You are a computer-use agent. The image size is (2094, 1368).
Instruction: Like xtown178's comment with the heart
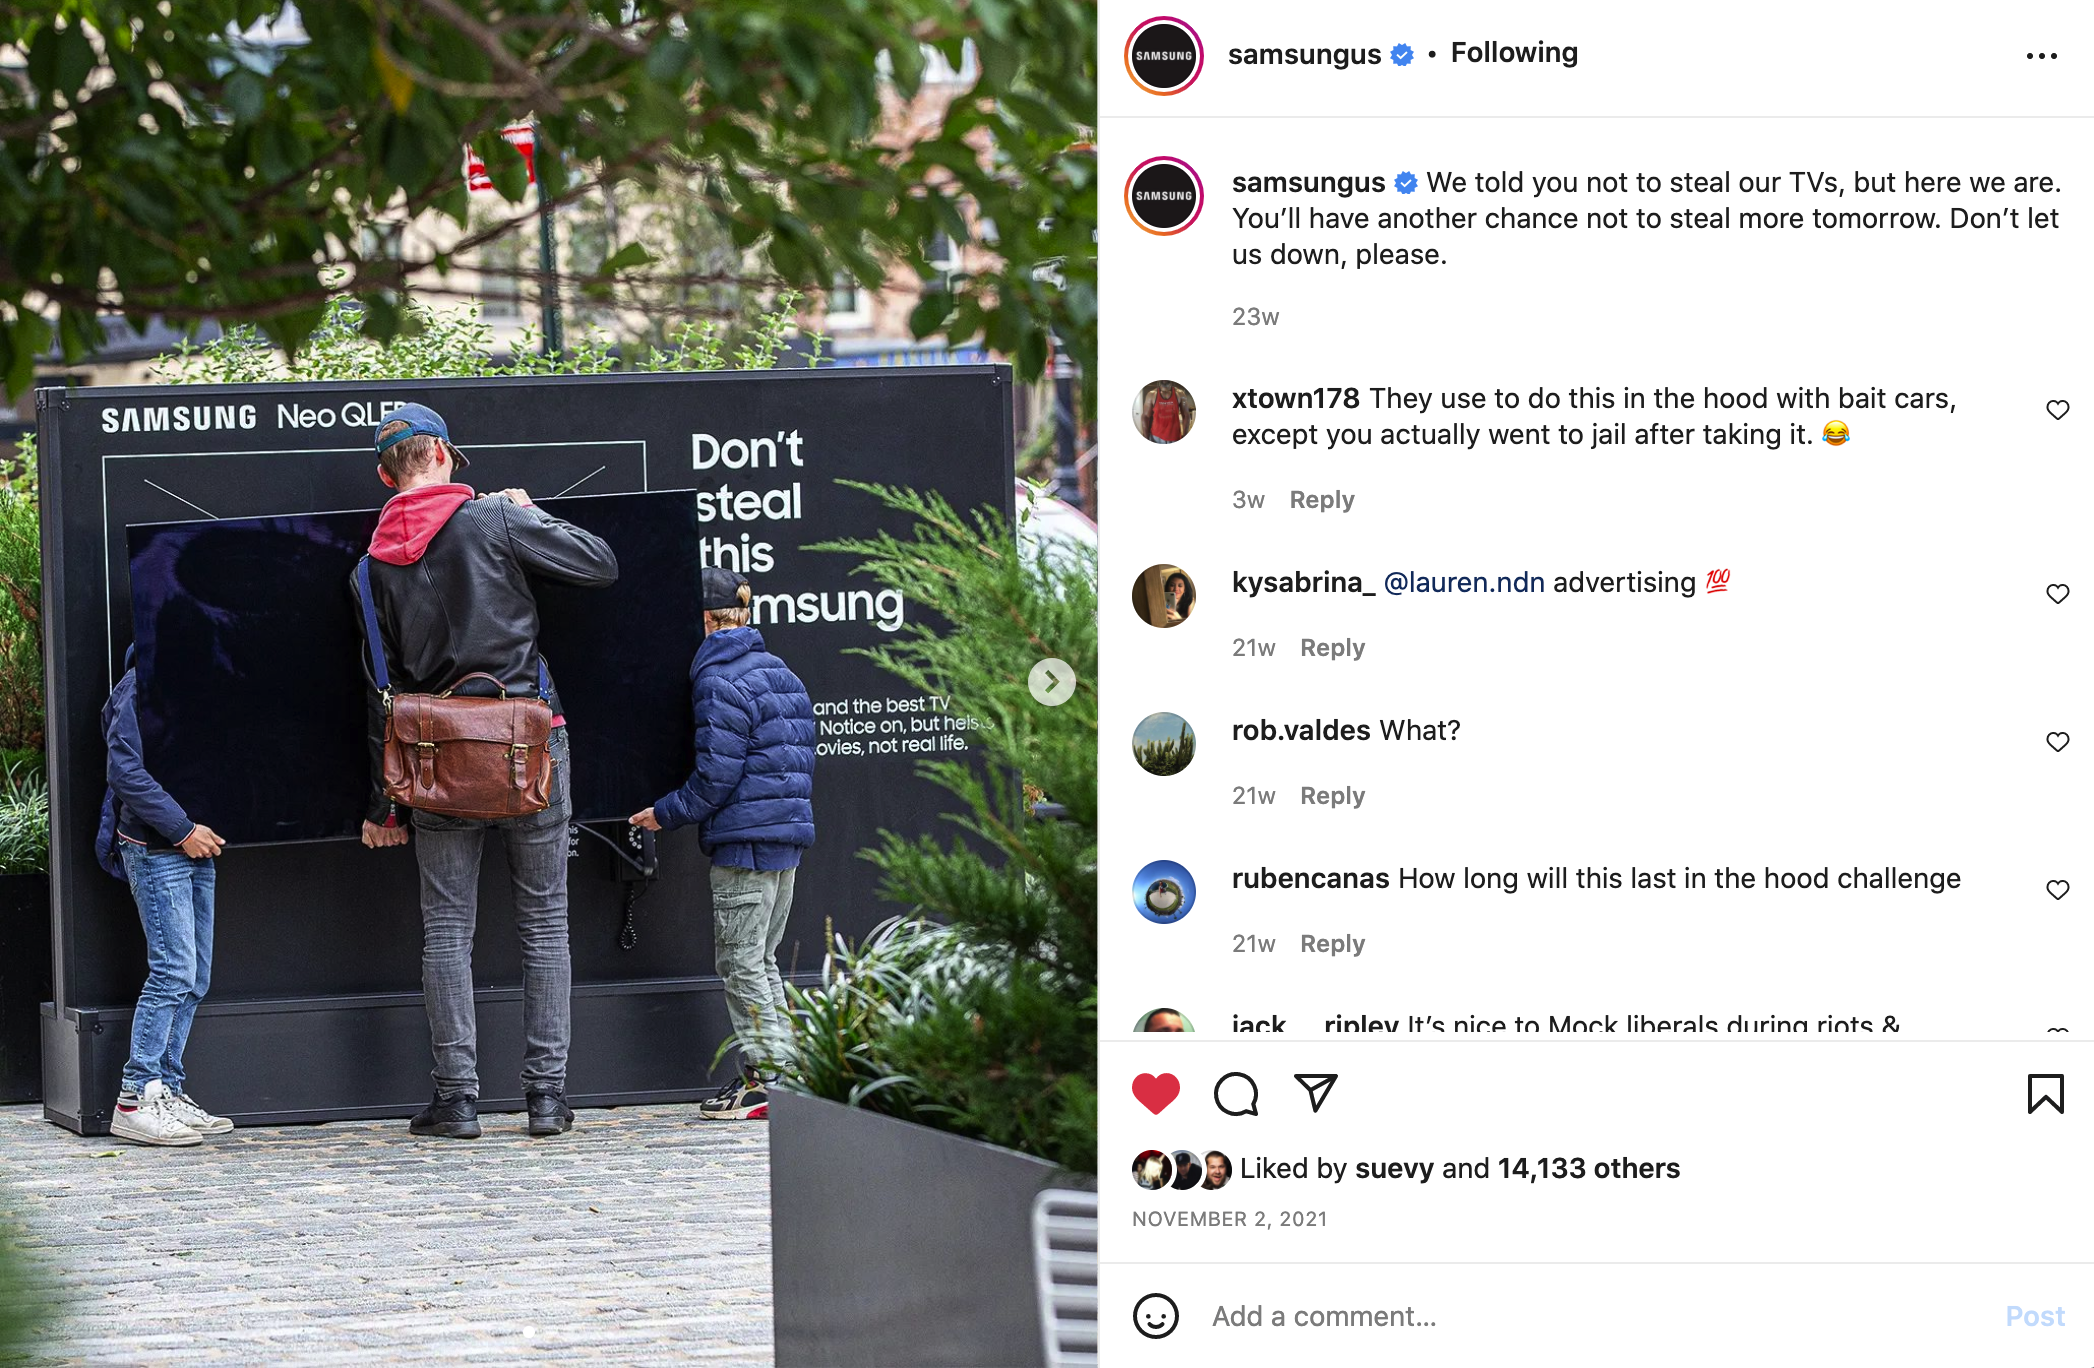(x=2057, y=410)
